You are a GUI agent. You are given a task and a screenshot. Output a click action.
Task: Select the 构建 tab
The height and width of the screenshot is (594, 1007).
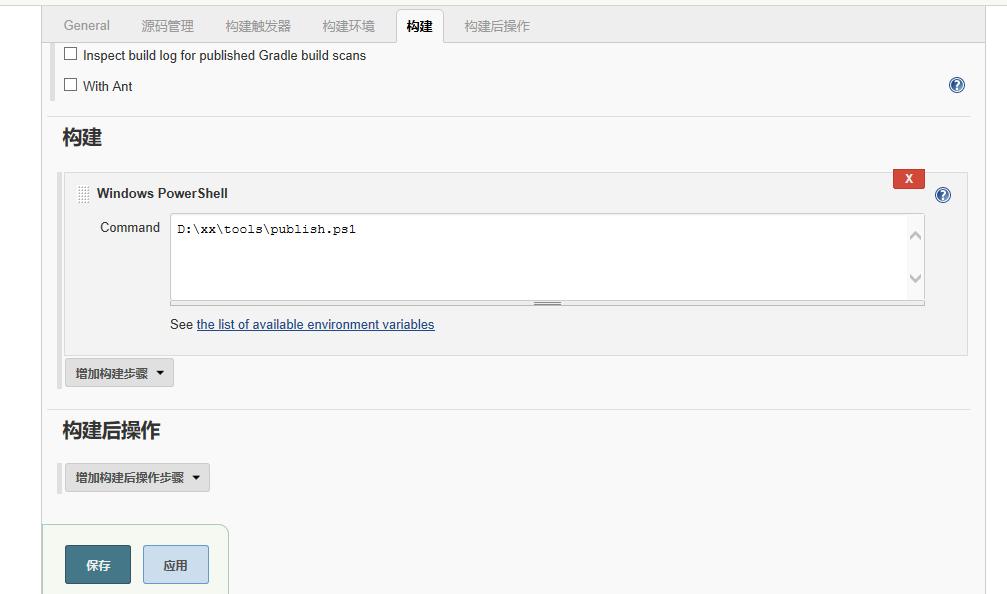click(x=419, y=26)
